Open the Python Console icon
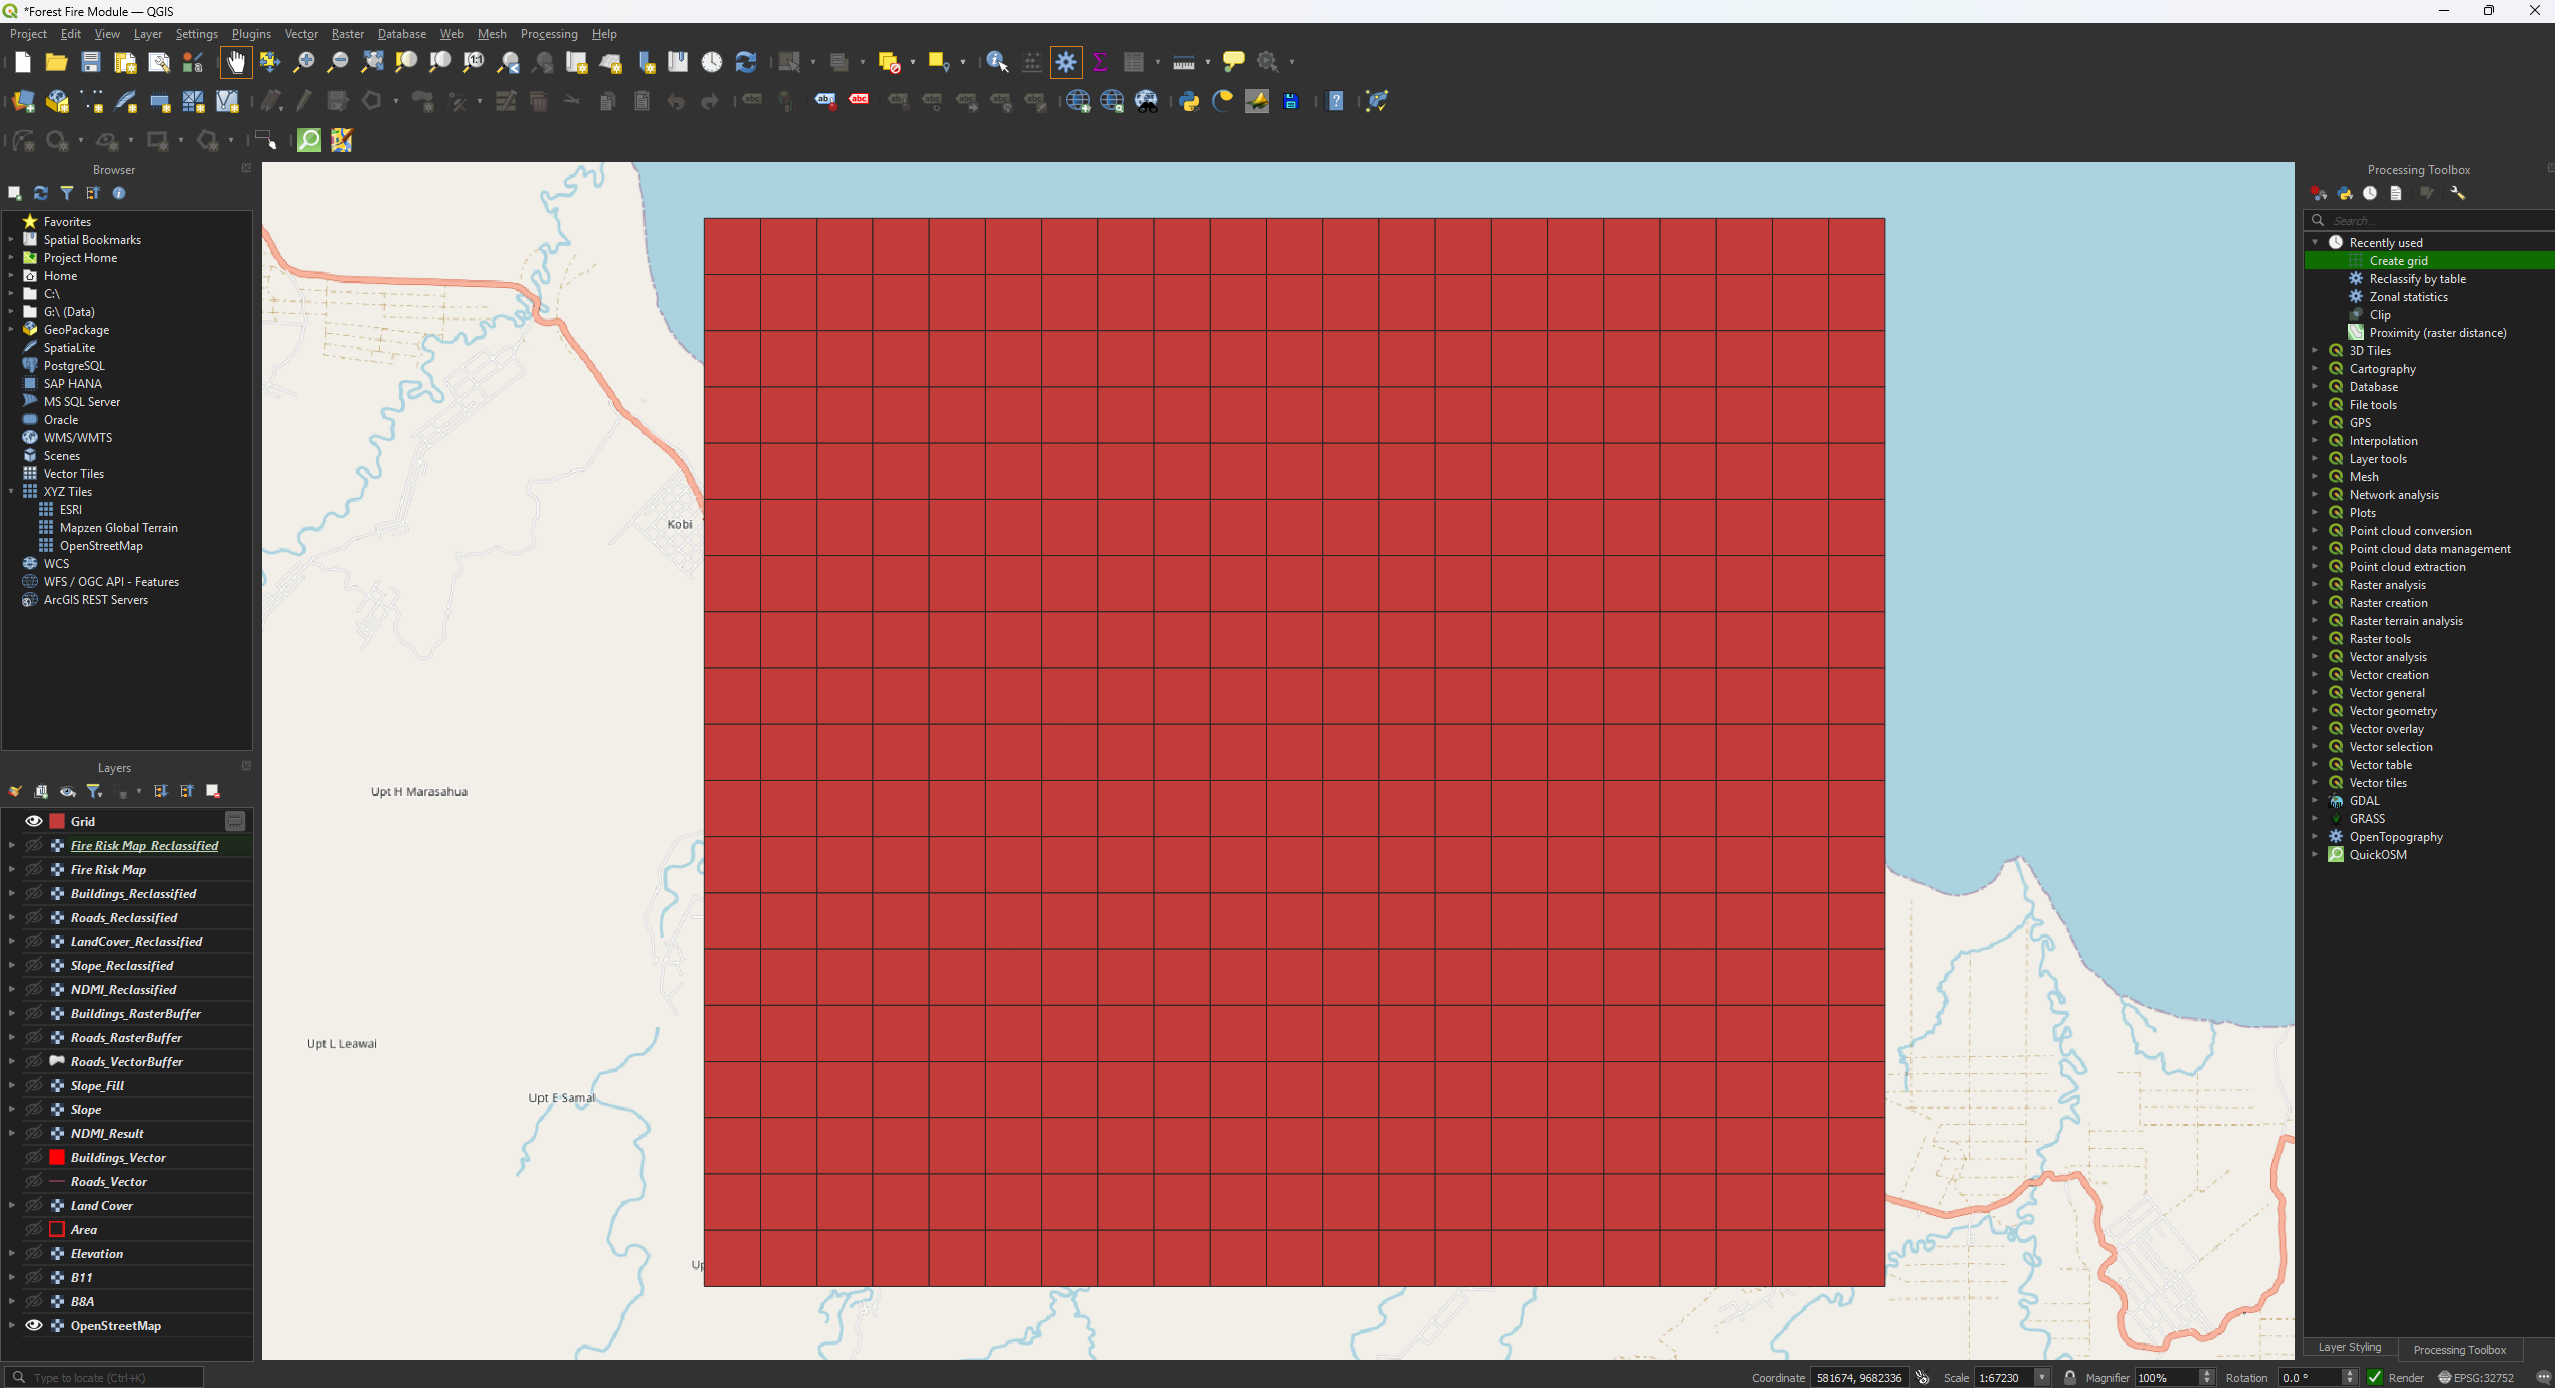This screenshot has width=2555, height=1388. (1189, 101)
